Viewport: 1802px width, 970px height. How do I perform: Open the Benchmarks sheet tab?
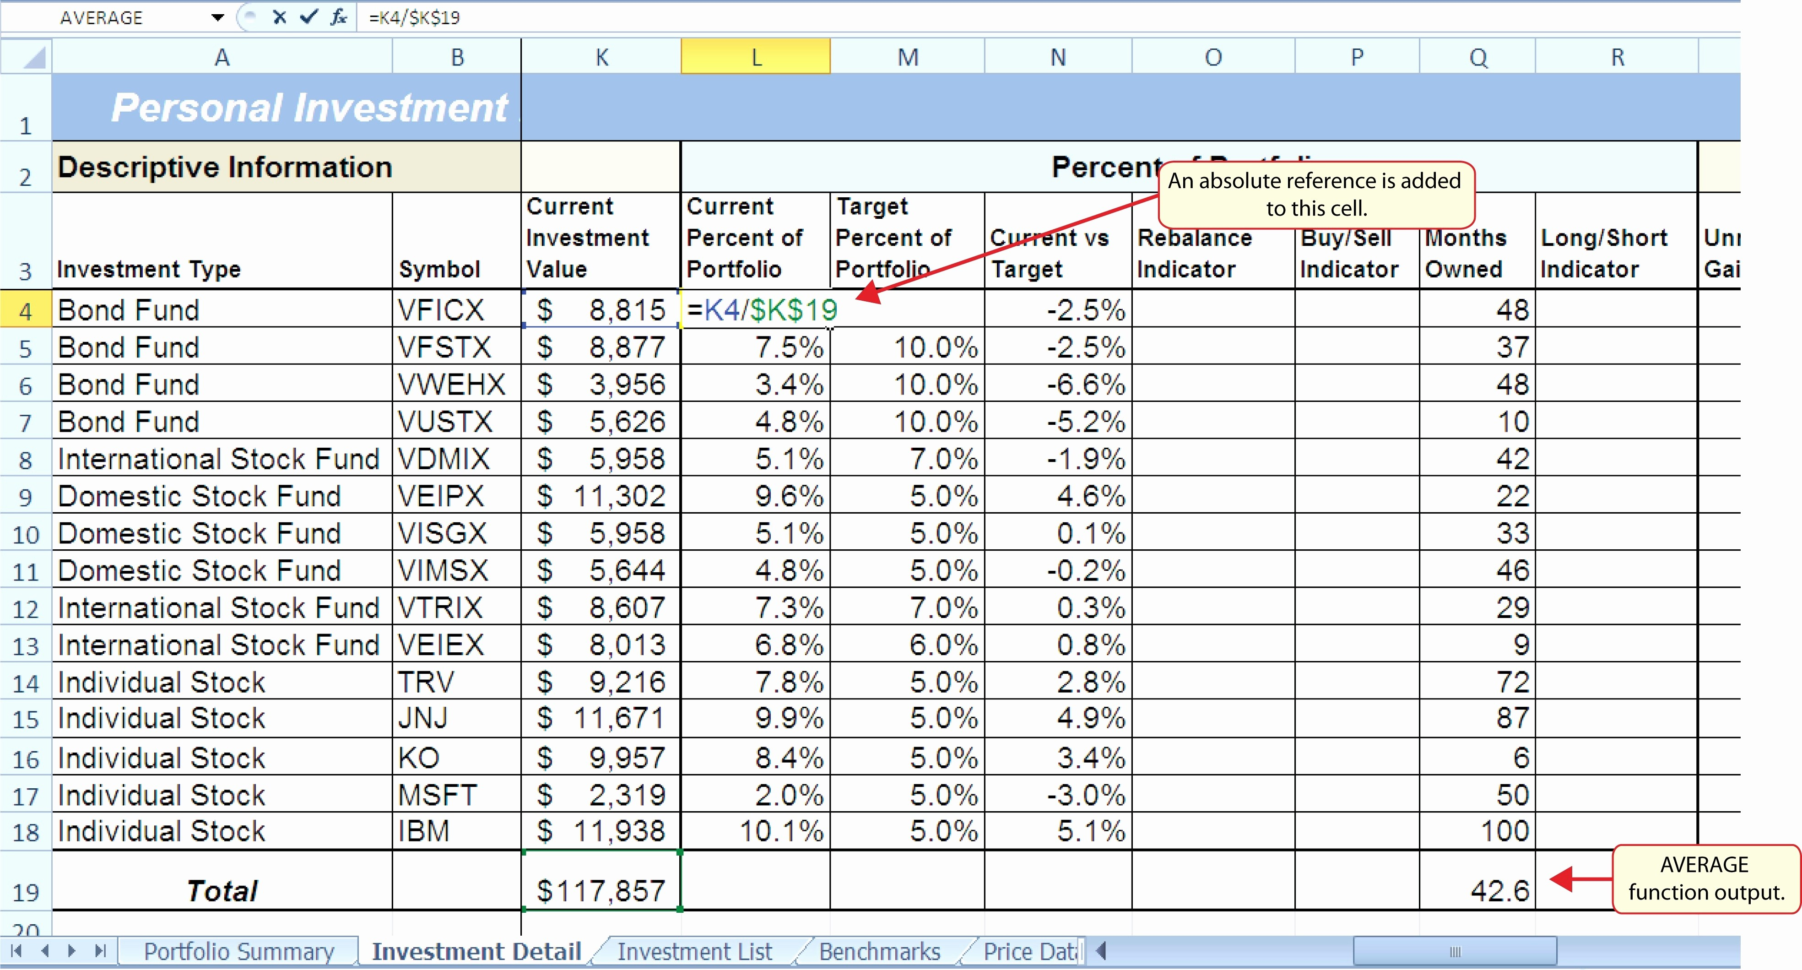point(878,951)
